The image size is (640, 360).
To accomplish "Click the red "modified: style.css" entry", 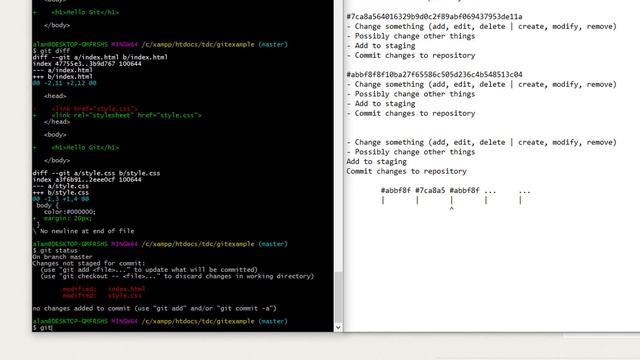I will (x=102, y=296).
